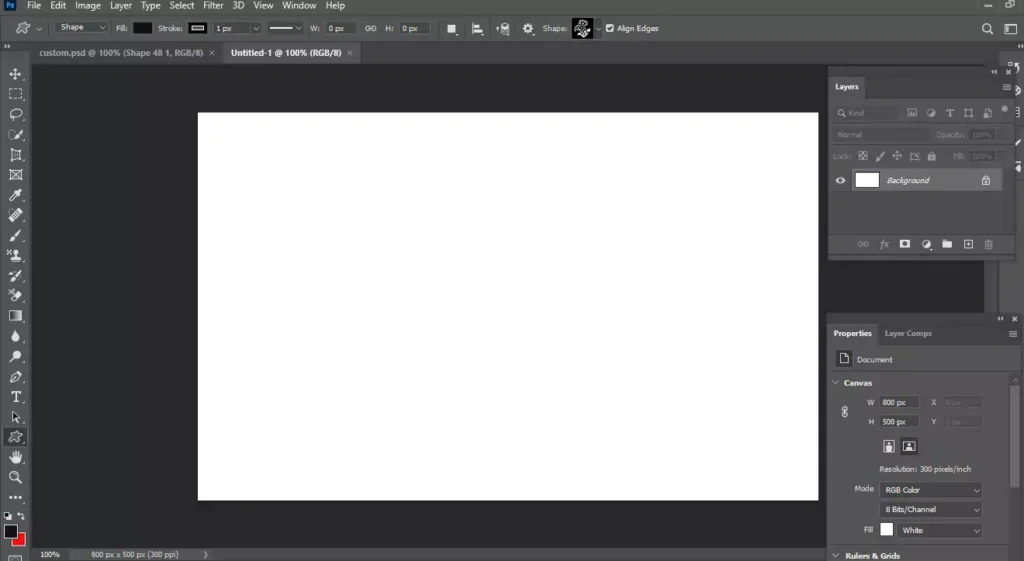Select the Brush tool
The image size is (1024, 561).
point(16,235)
